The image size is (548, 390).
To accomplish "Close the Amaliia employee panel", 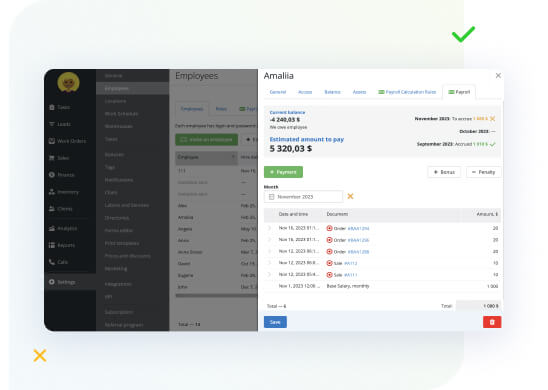I will coord(498,75).
